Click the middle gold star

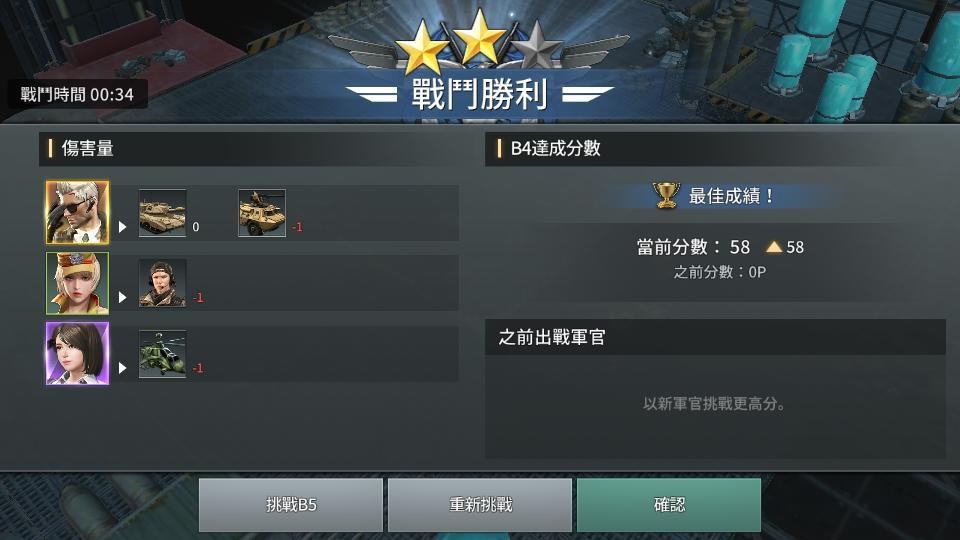click(479, 38)
